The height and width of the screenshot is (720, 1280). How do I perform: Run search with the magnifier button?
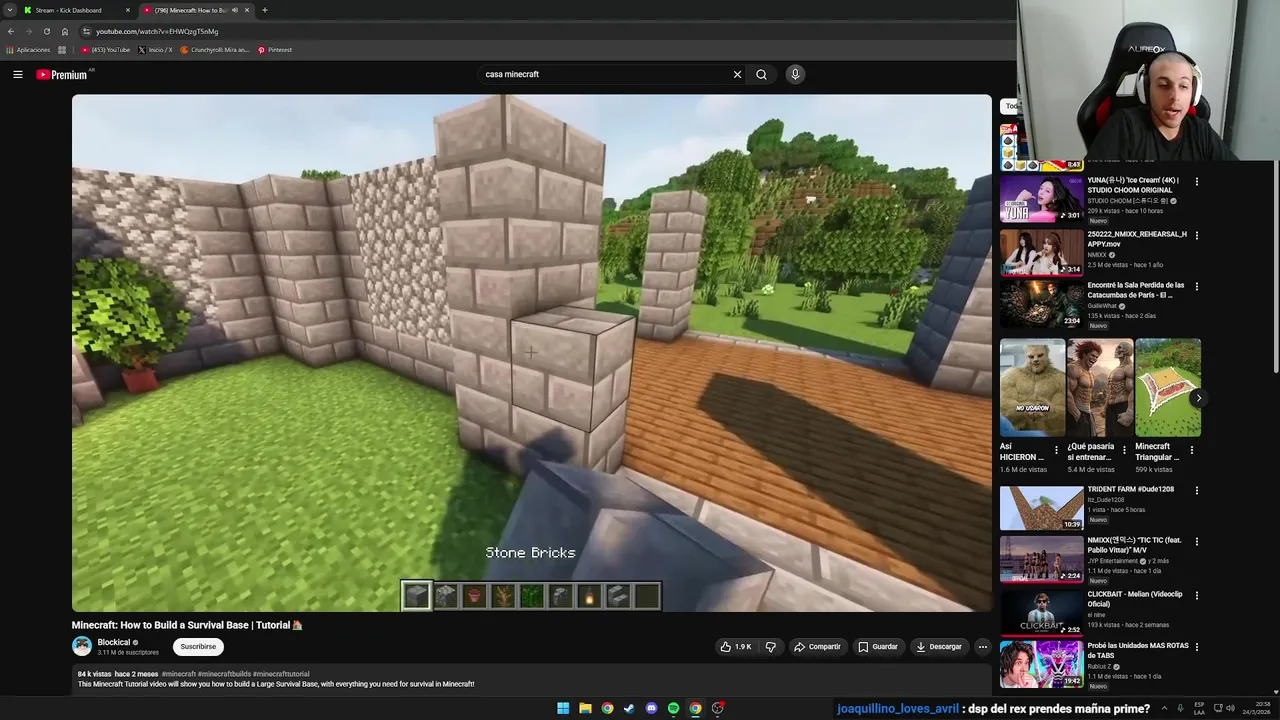pyautogui.click(x=761, y=74)
